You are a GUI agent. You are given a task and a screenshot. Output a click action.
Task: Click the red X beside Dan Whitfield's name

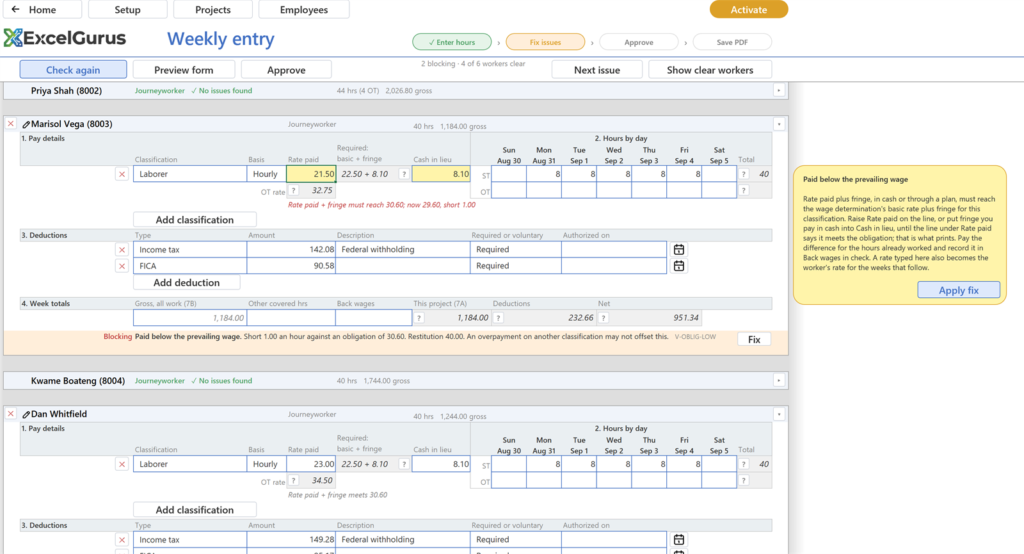click(x=10, y=414)
